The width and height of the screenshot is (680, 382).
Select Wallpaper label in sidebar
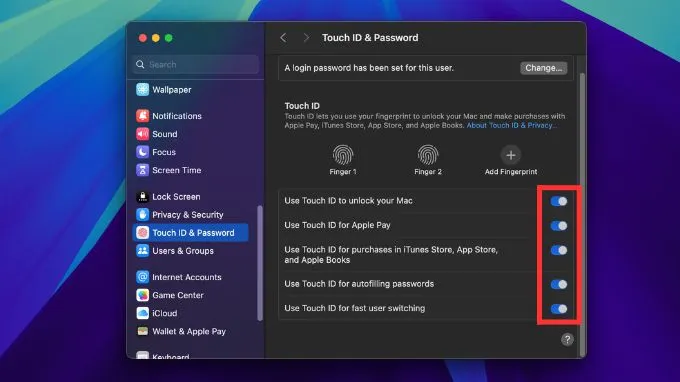tap(172, 90)
